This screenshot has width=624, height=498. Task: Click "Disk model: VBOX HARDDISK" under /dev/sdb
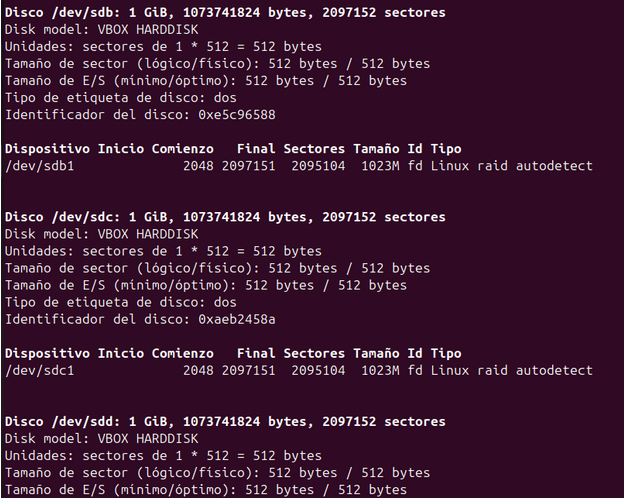click(101, 30)
